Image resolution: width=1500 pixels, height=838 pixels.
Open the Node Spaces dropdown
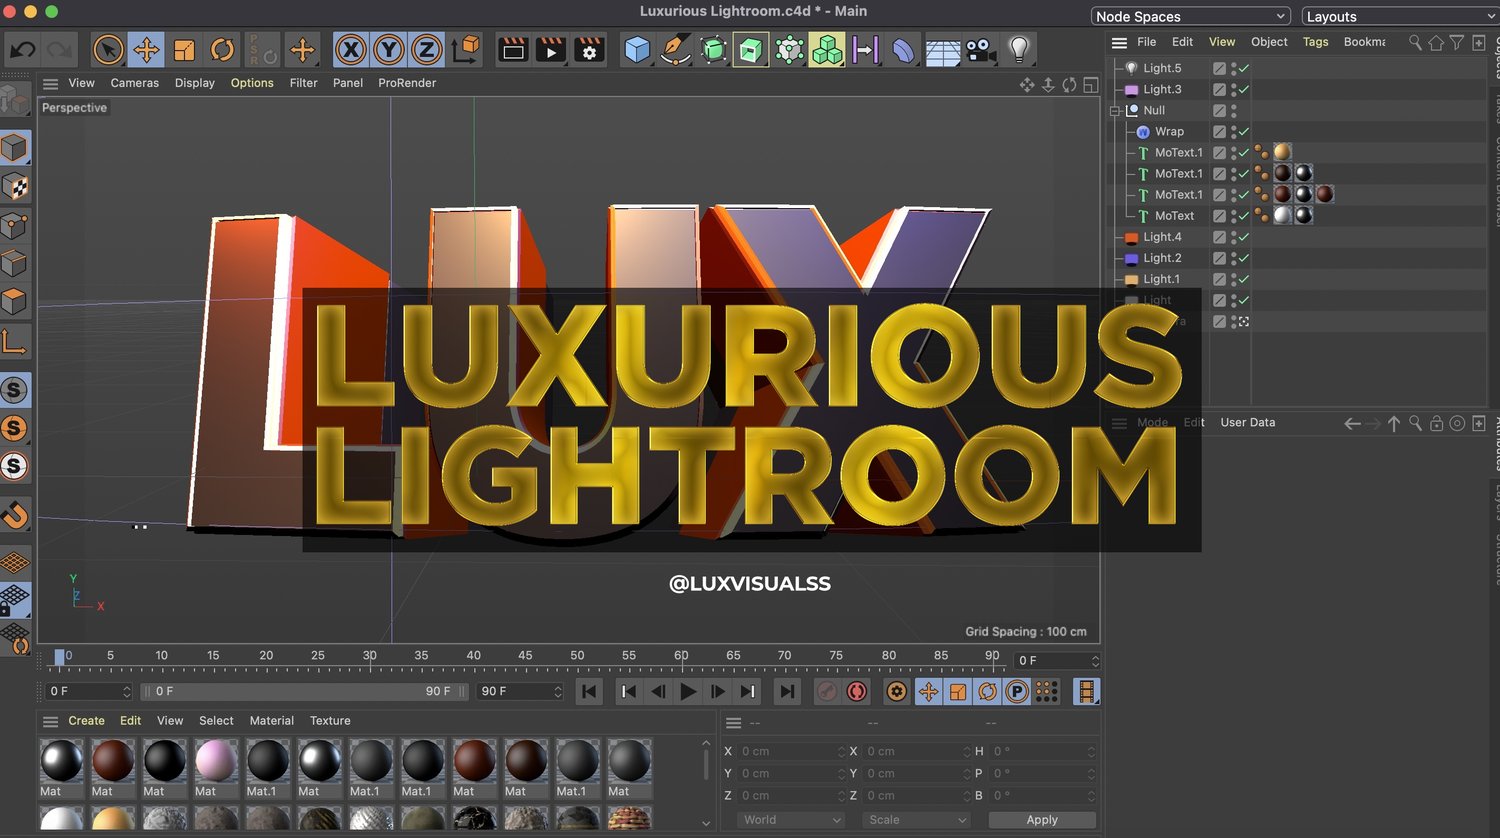pyautogui.click(x=1190, y=17)
